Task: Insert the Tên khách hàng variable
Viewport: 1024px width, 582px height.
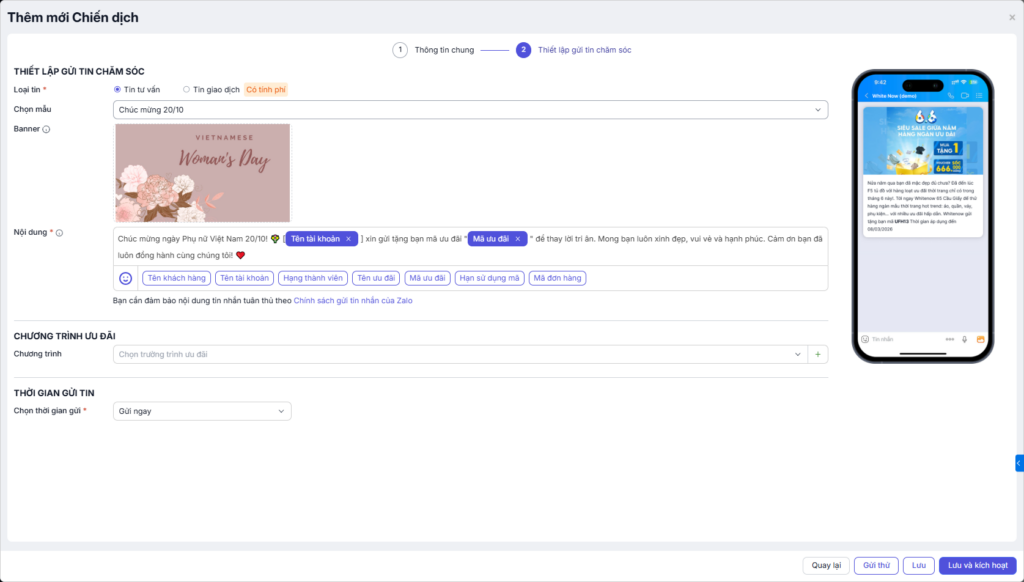Action: coord(176,278)
